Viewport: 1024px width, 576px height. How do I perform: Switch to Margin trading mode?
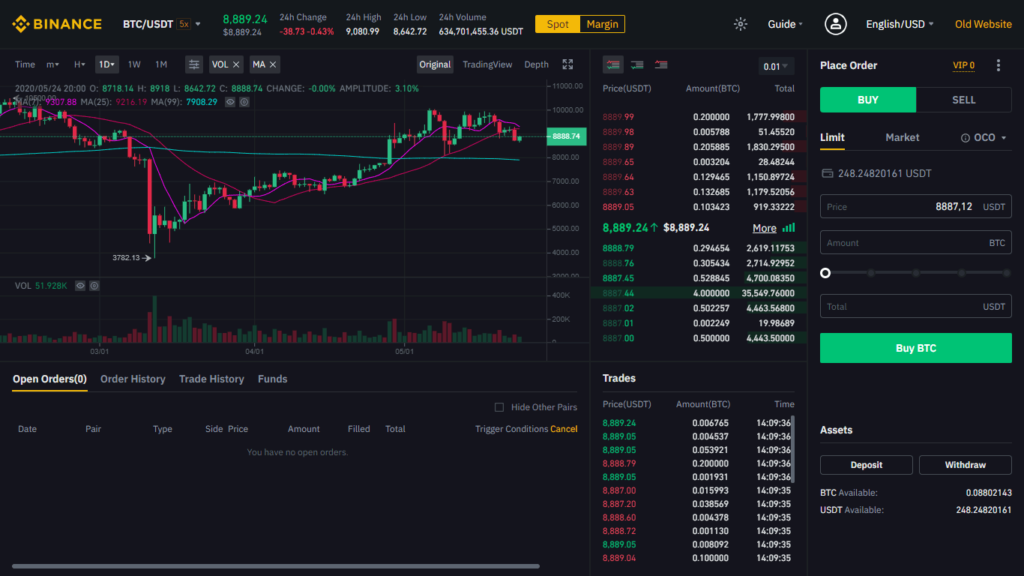coord(602,24)
